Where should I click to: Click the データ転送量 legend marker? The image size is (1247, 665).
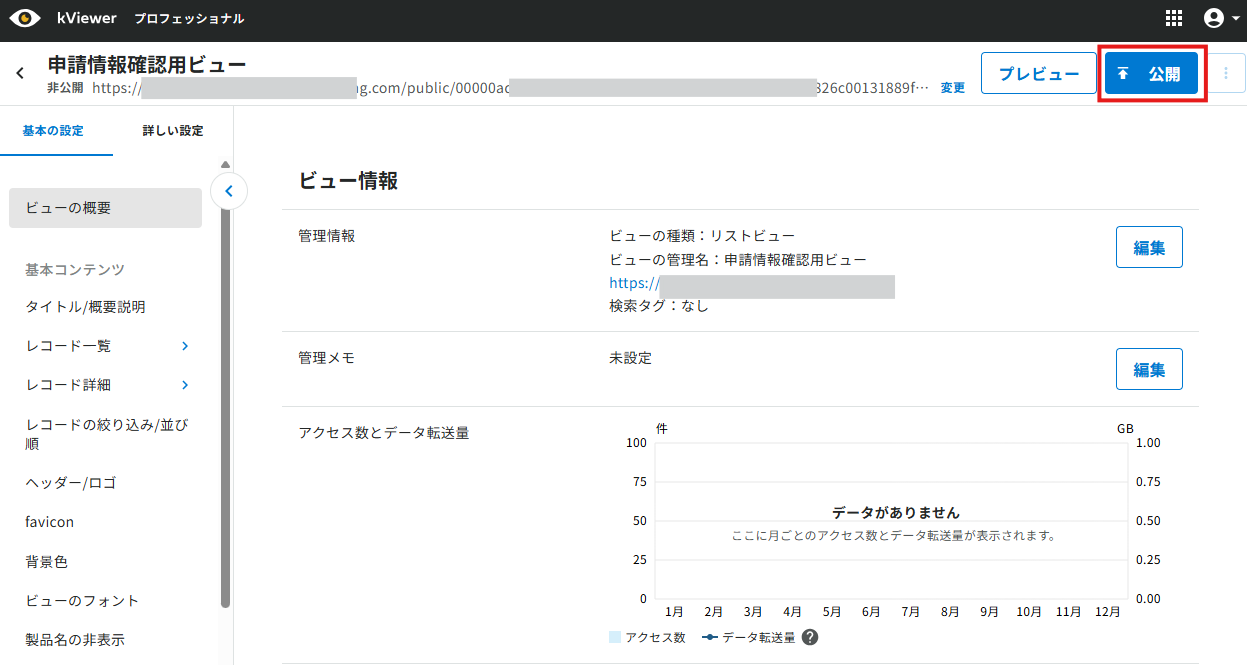coord(710,637)
